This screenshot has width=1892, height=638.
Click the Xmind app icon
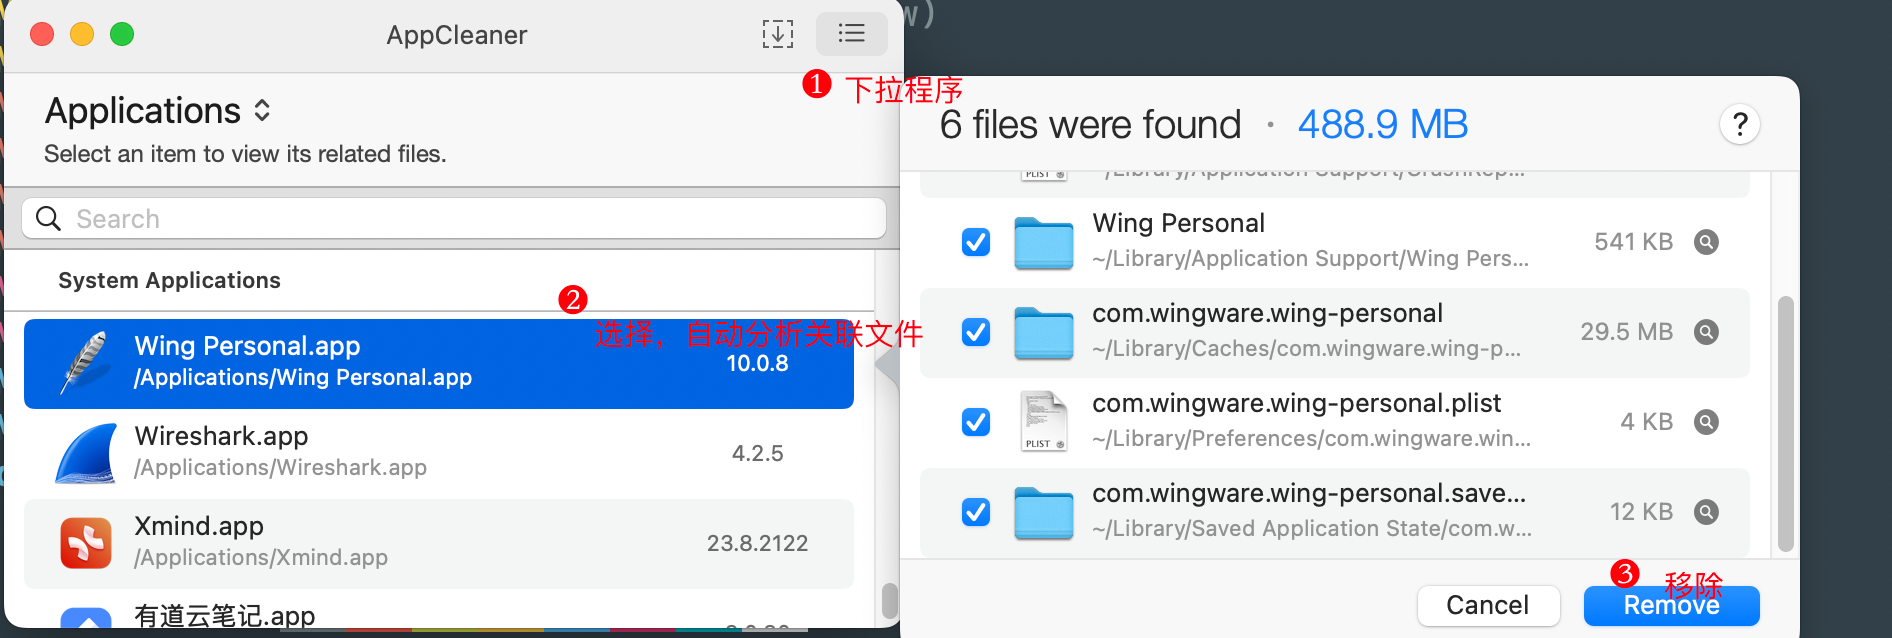tap(86, 543)
